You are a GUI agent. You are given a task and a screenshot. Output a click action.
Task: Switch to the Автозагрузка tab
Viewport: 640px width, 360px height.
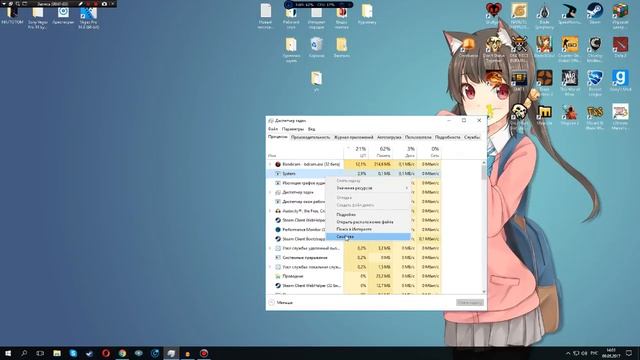[x=389, y=138]
